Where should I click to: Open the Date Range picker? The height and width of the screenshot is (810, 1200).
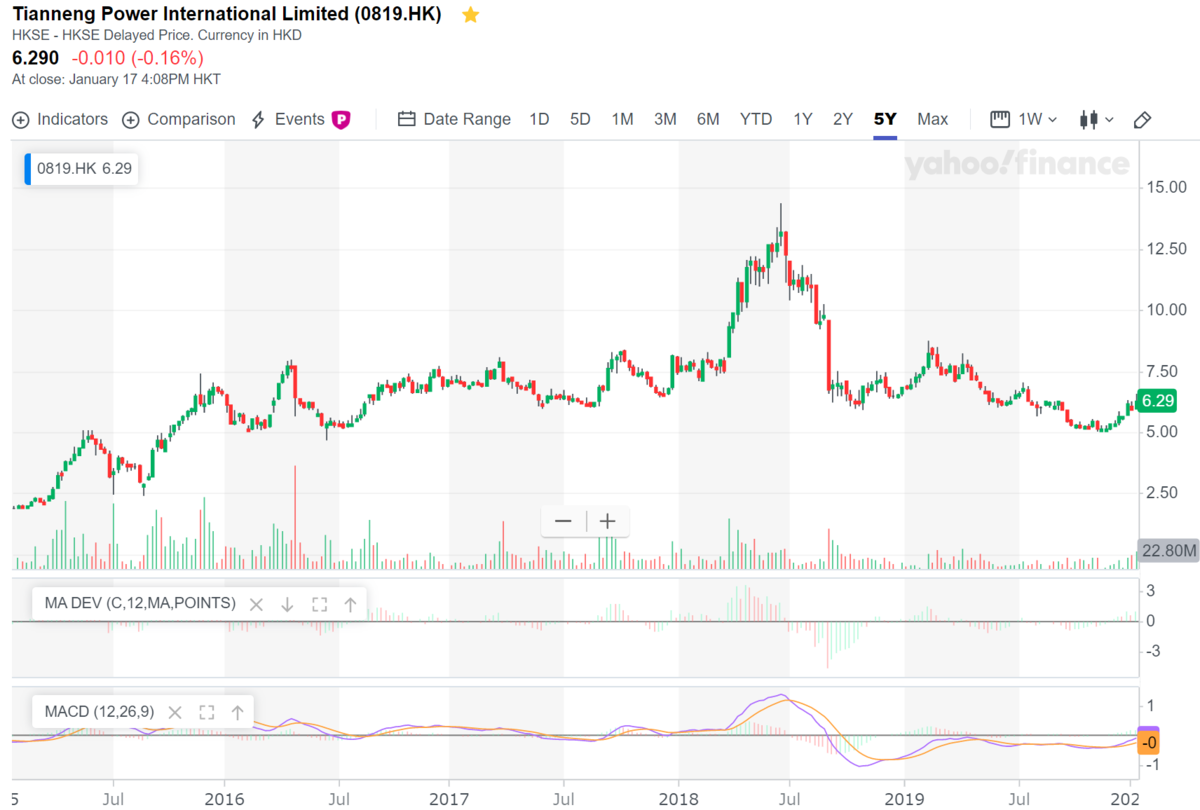coord(454,119)
